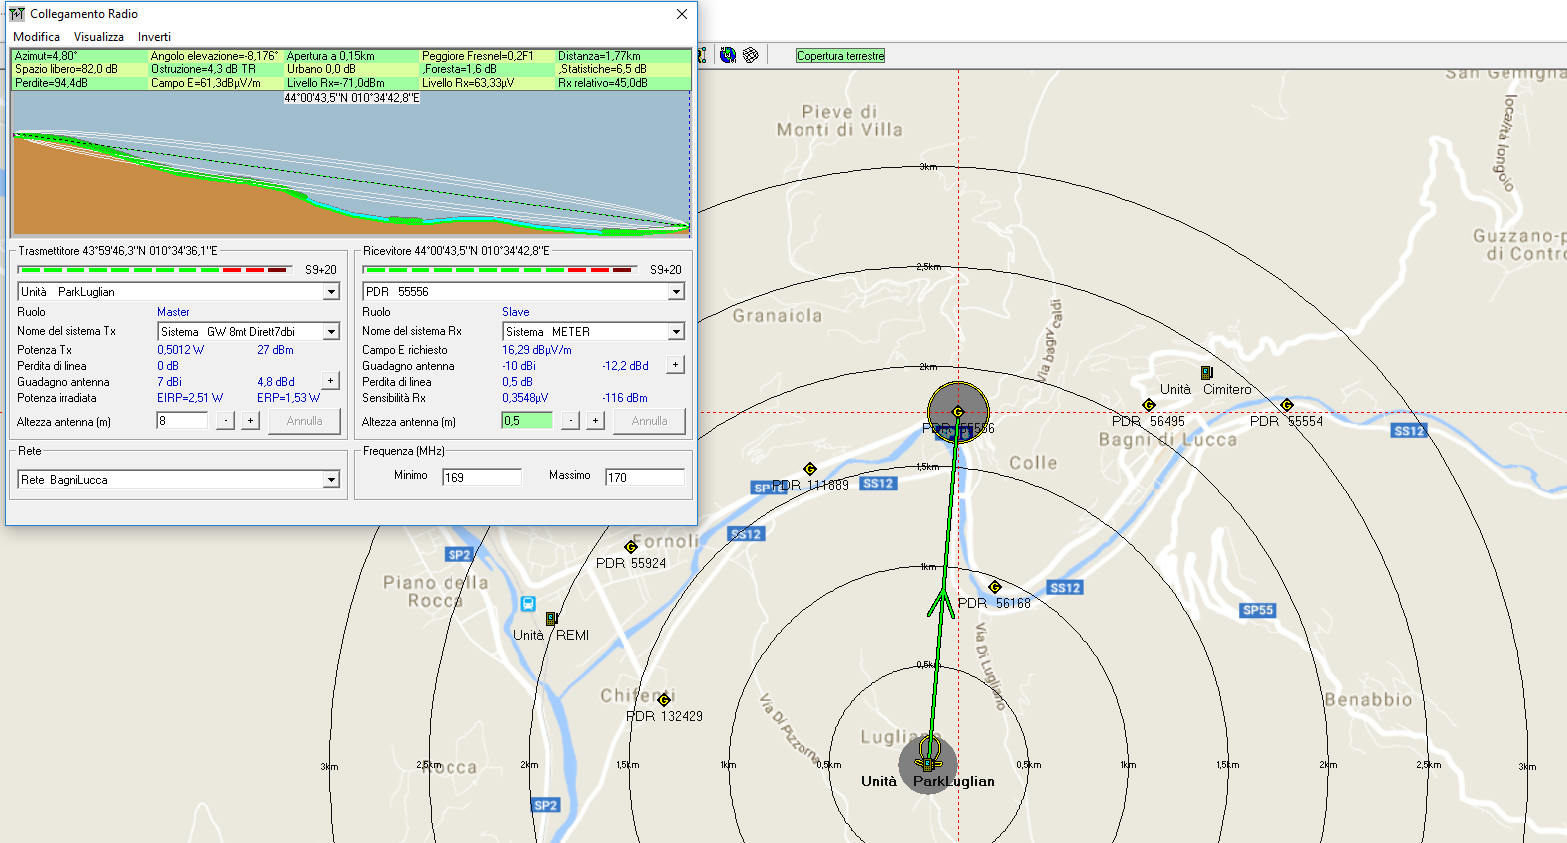Click the Ostruzione=4,3 dB TR cell
Screen dimensions: 1567x843
click(x=216, y=69)
